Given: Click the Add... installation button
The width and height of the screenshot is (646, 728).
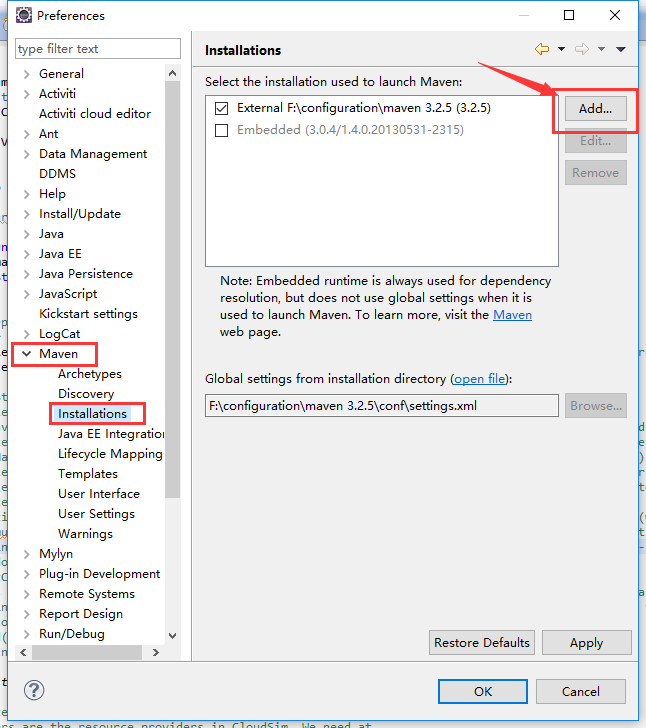Looking at the screenshot, I should (x=595, y=109).
